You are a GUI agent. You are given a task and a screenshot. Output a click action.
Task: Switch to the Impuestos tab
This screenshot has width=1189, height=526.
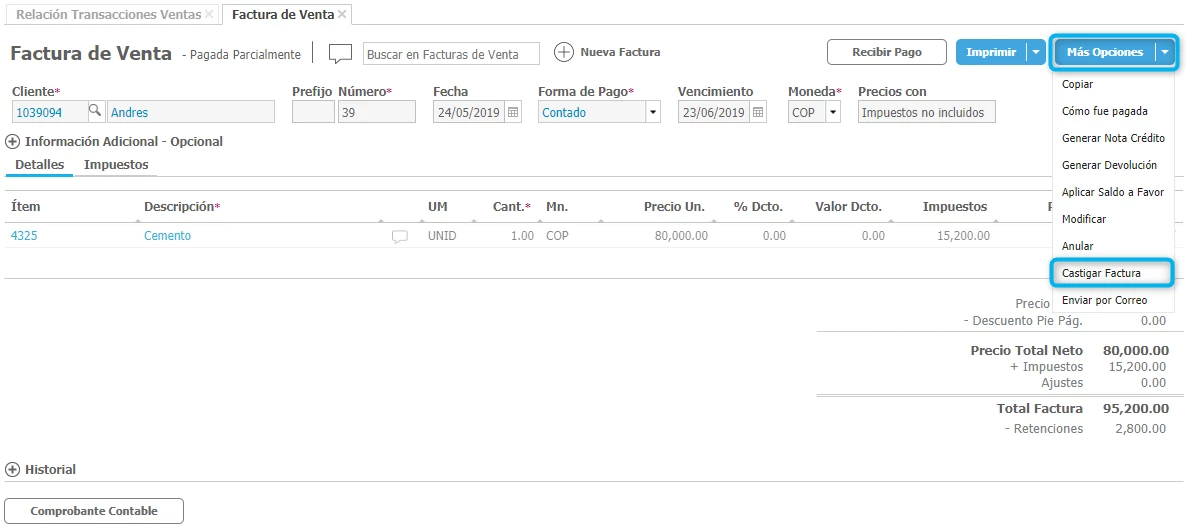116,165
